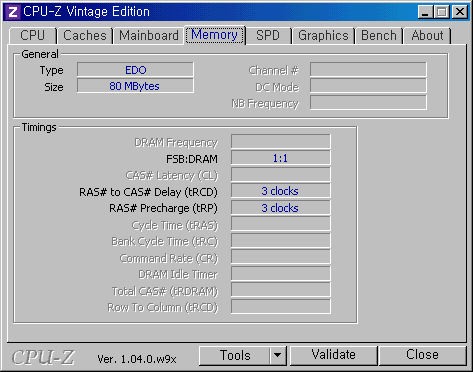Click the Type field showing EDO
The width and height of the screenshot is (473, 372).
click(135, 70)
